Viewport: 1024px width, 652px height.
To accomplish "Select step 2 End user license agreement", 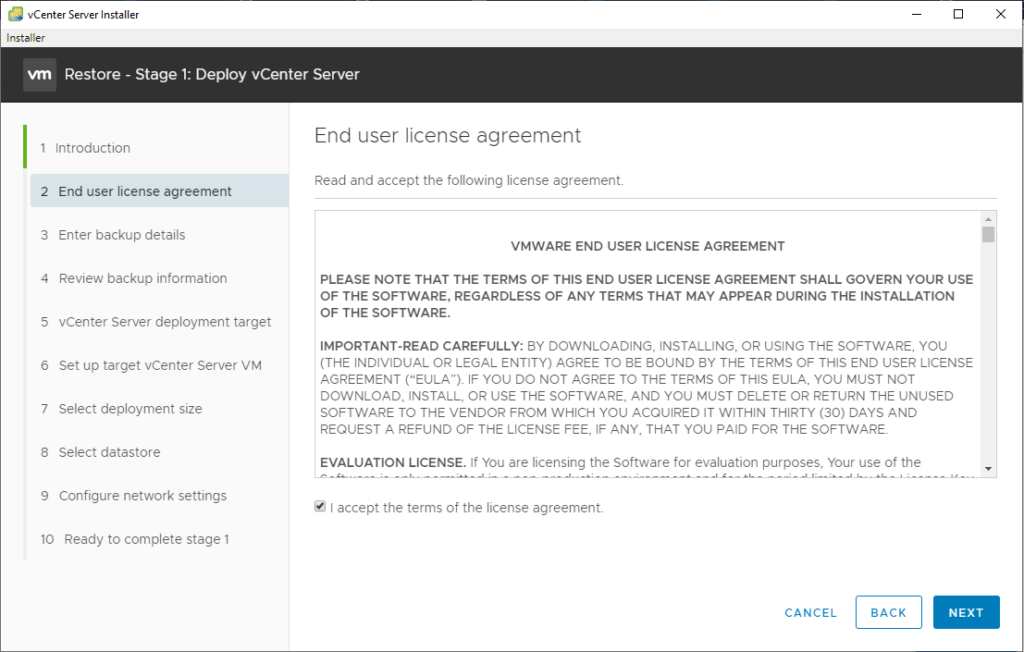I will (x=159, y=191).
